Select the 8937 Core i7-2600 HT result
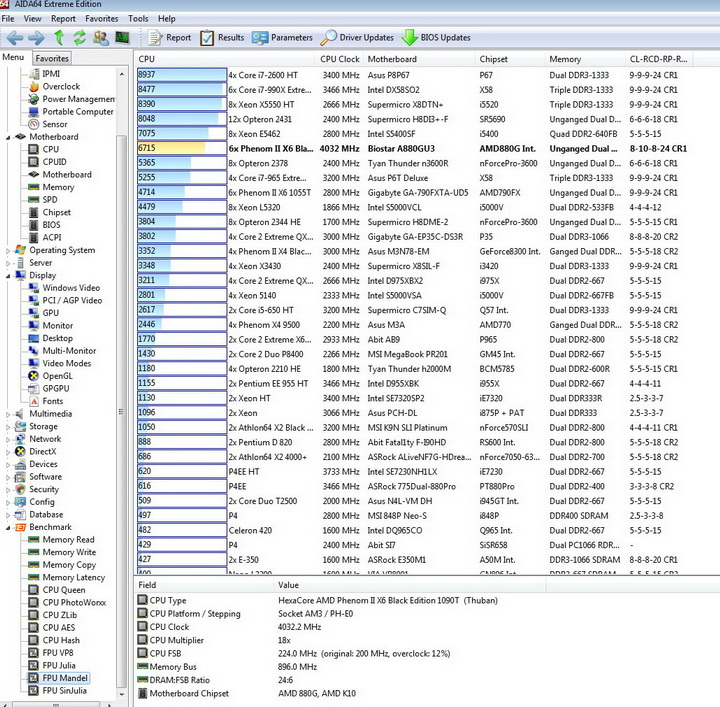 tap(407, 75)
